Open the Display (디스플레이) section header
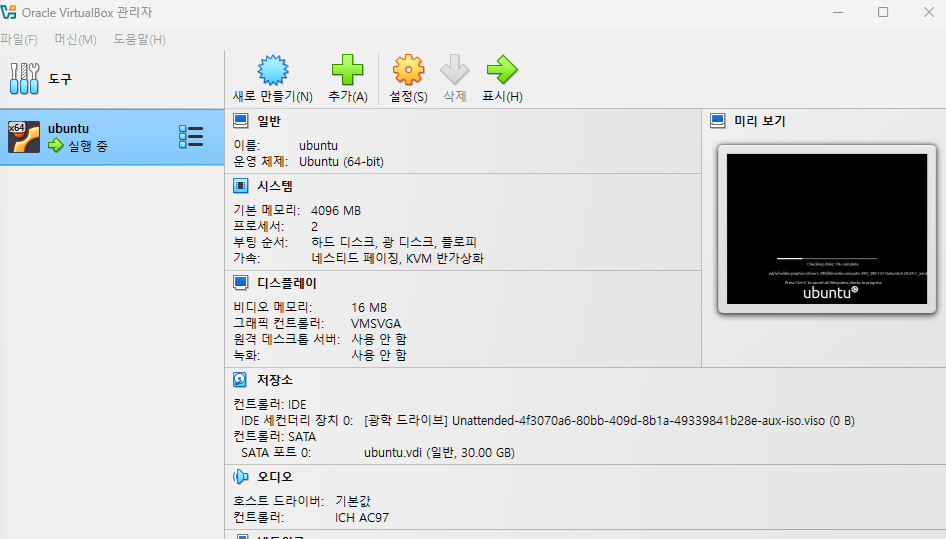Image resolution: width=946 pixels, height=539 pixels. click(287, 282)
